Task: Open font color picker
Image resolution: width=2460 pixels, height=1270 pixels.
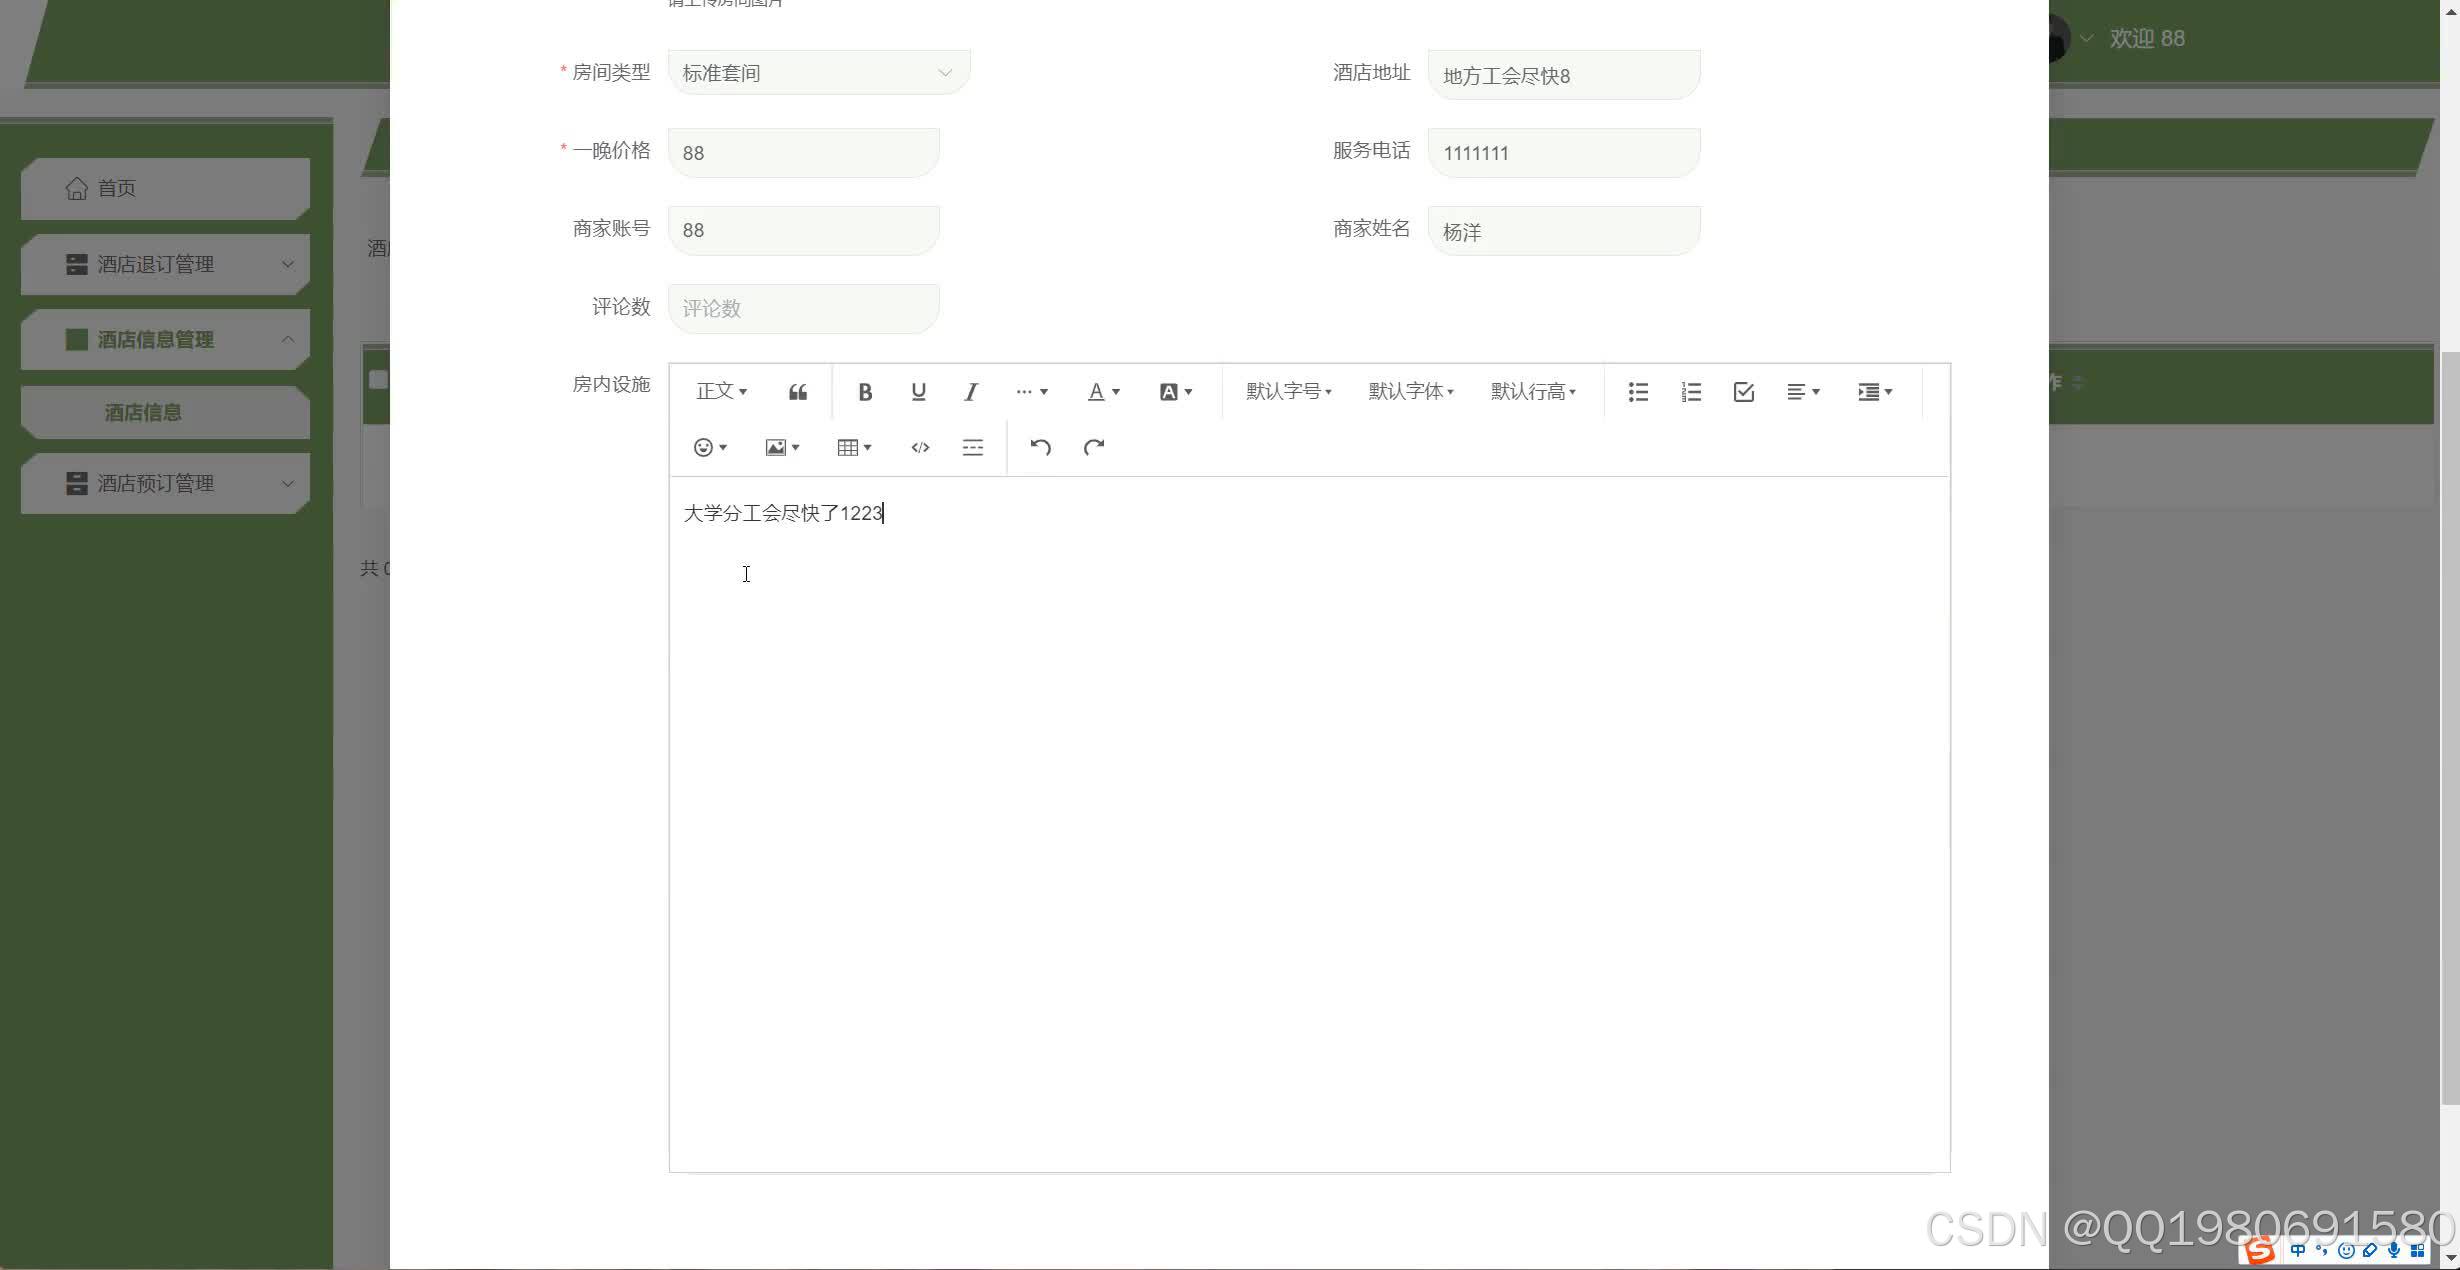Action: click(x=1102, y=392)
